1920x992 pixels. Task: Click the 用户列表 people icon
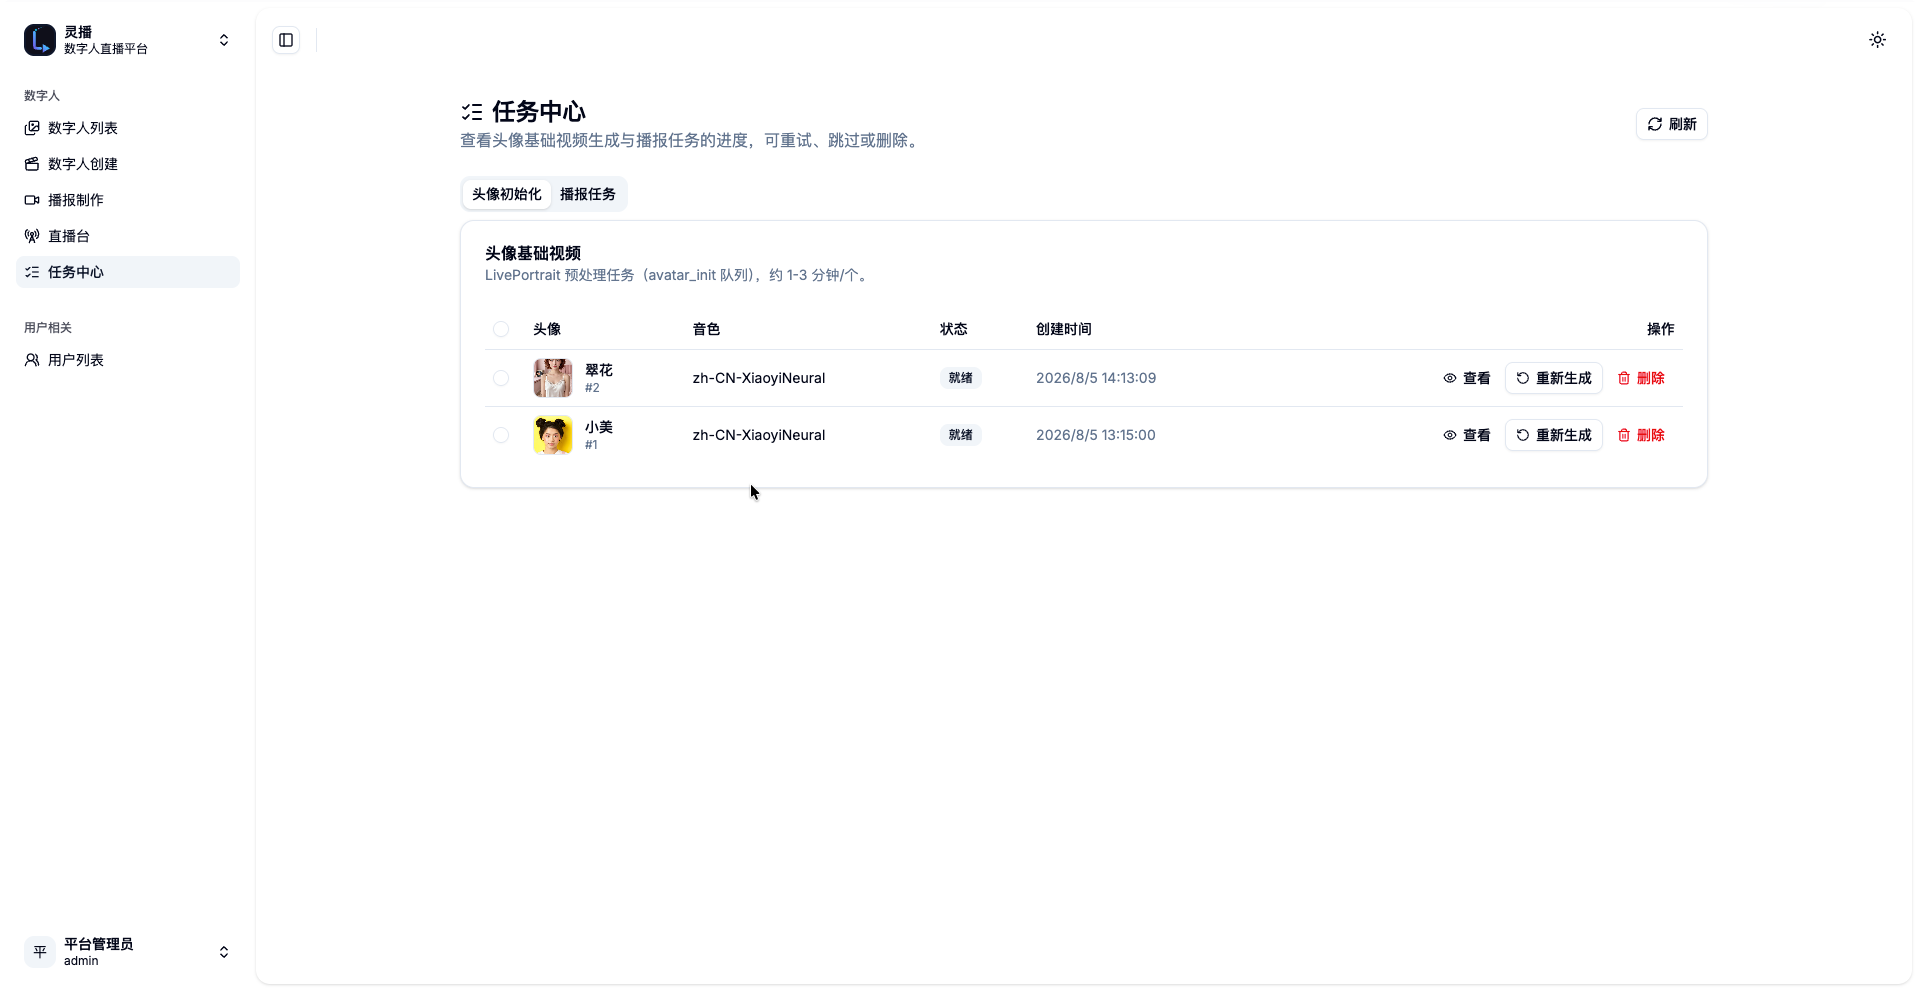pos(32,360)
